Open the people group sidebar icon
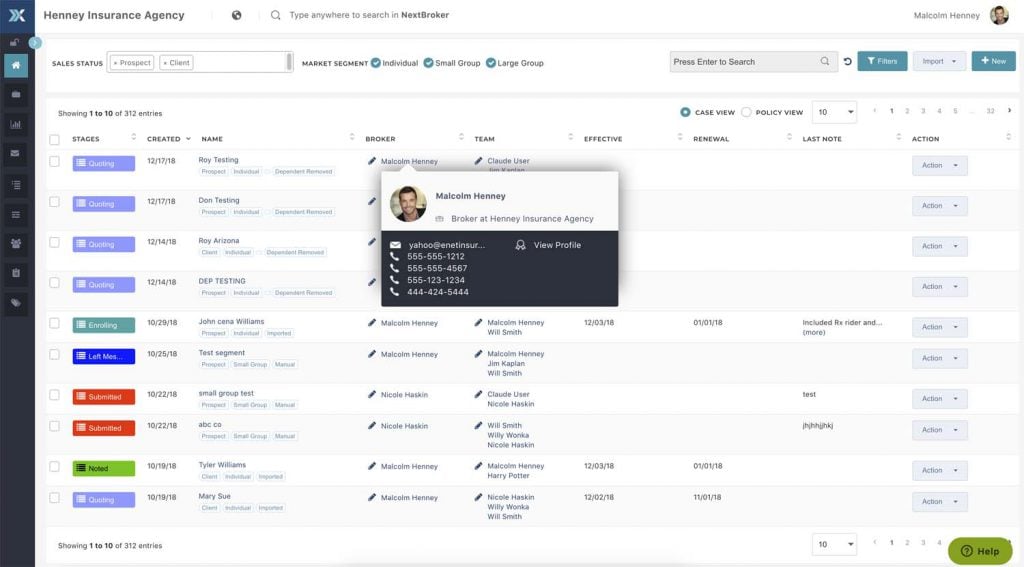1024x567 pixels. pos(16,243)
